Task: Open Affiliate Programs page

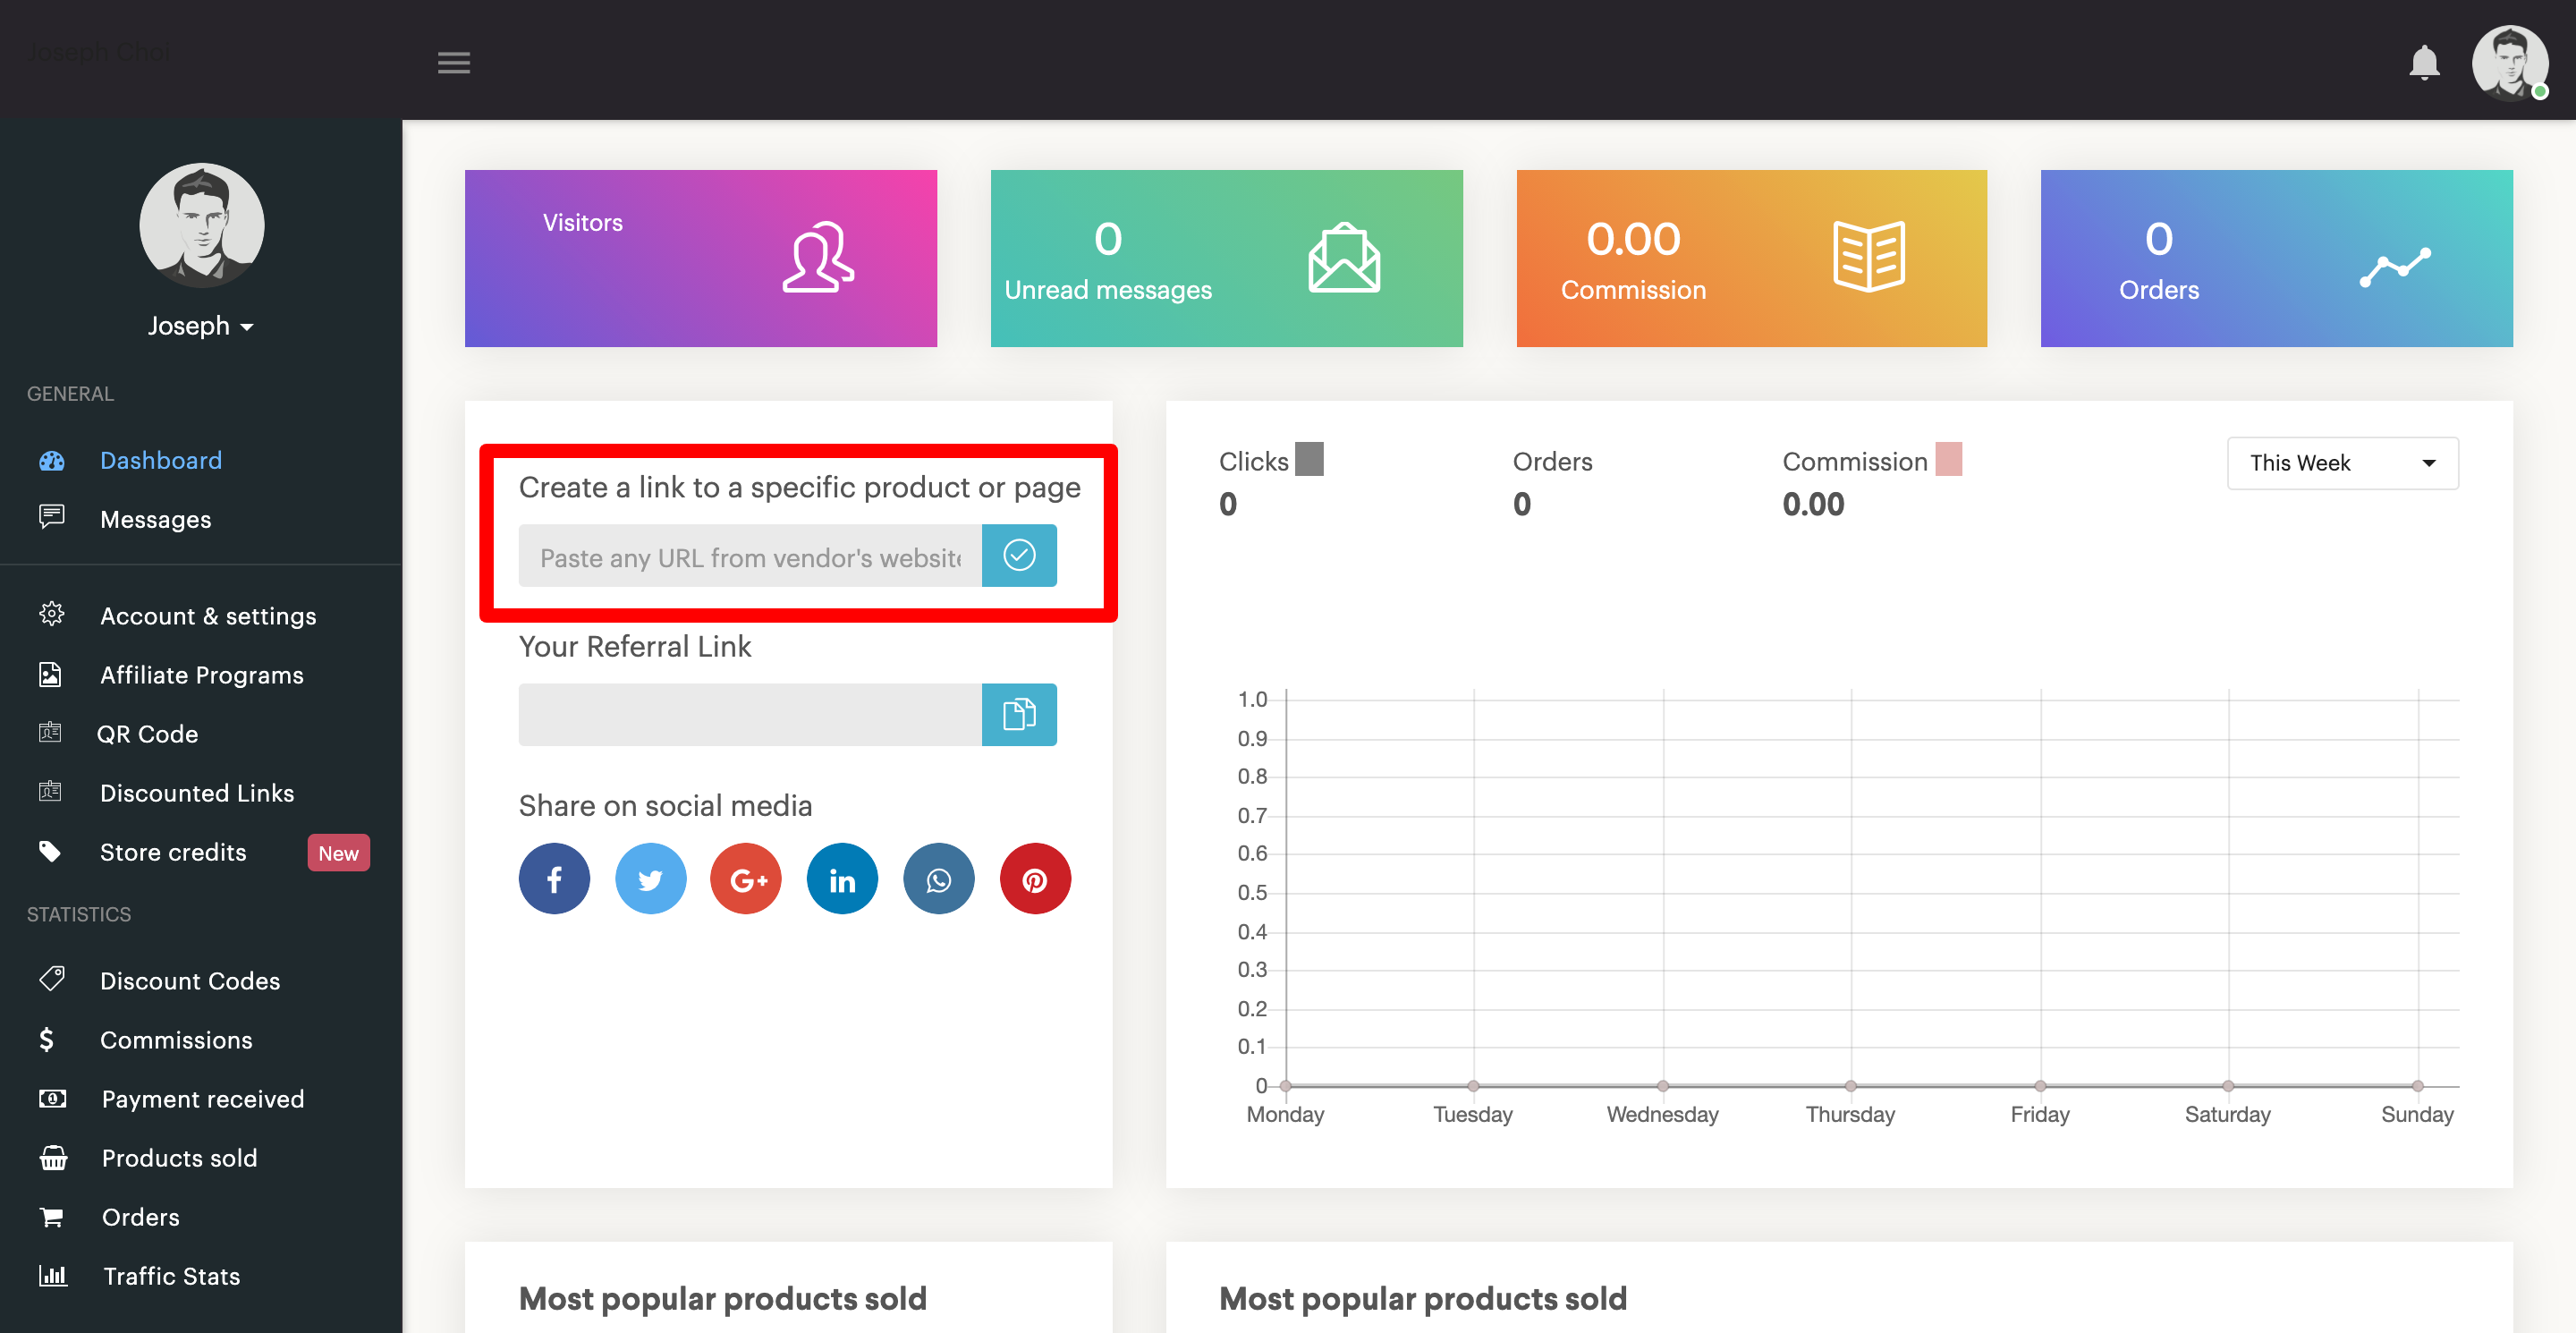Action: (202, 675)
